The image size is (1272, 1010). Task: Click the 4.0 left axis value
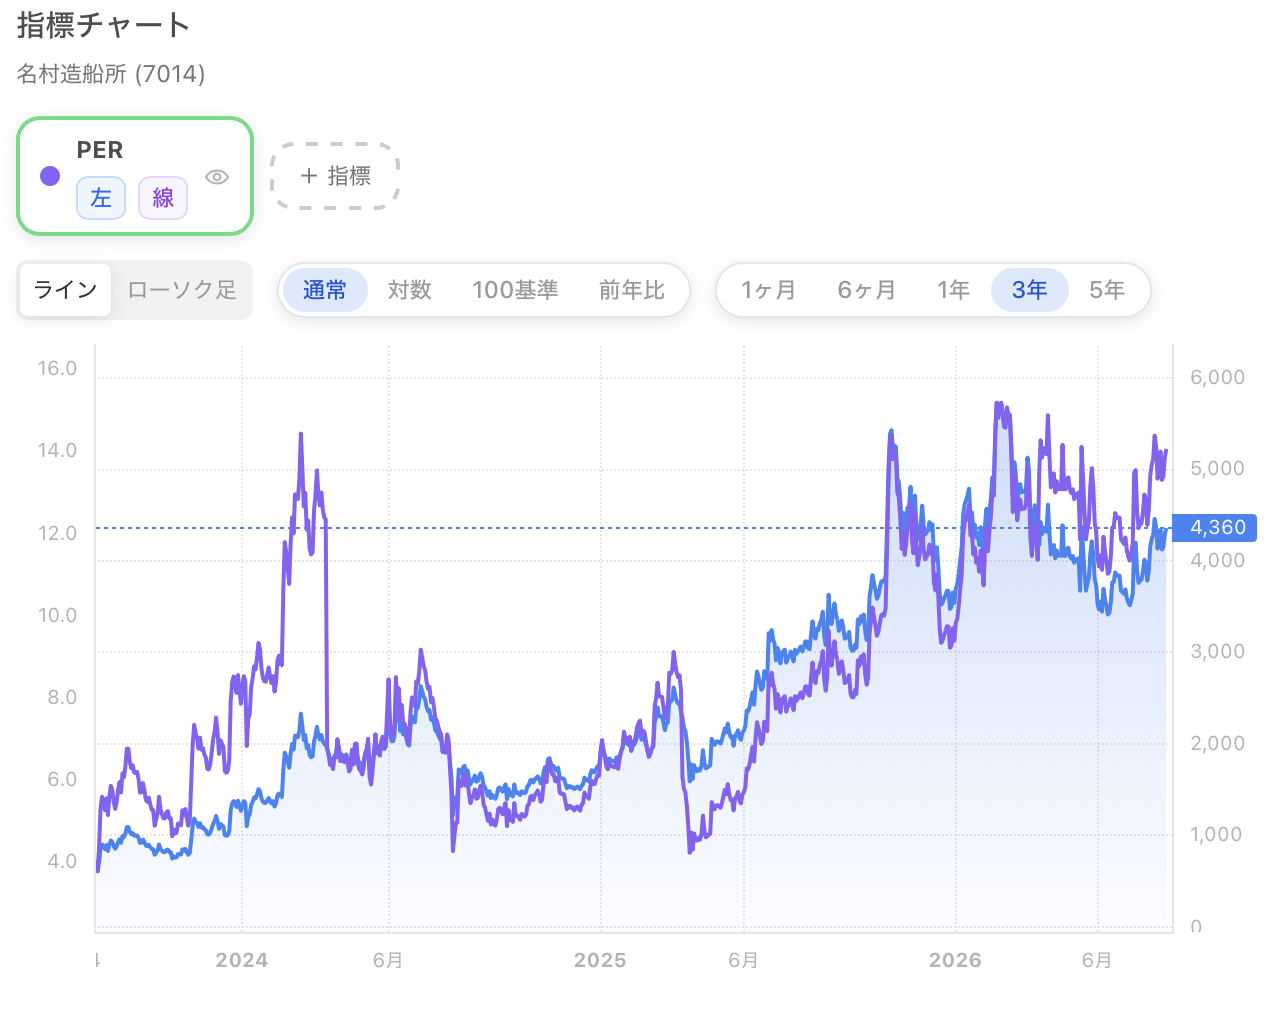[62, 861]
